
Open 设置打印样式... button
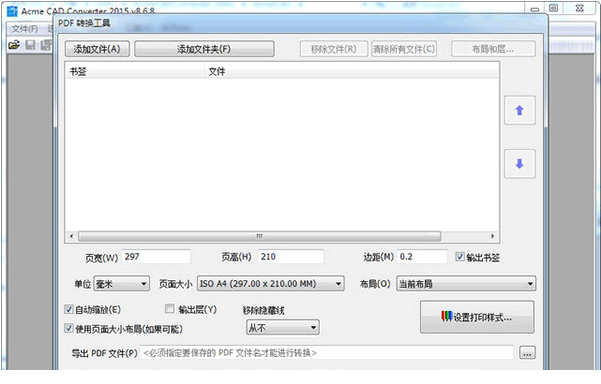pos(477,317)
